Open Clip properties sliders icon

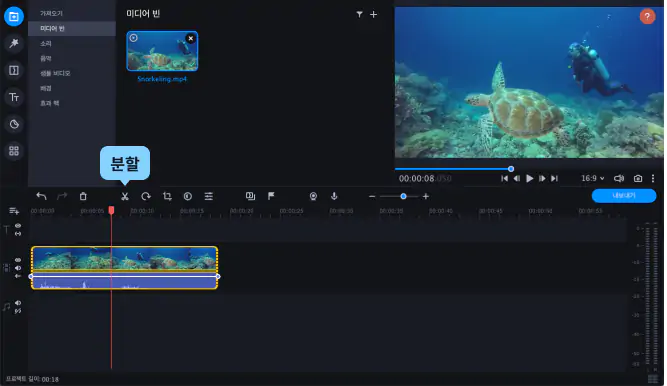coord(208,196)
